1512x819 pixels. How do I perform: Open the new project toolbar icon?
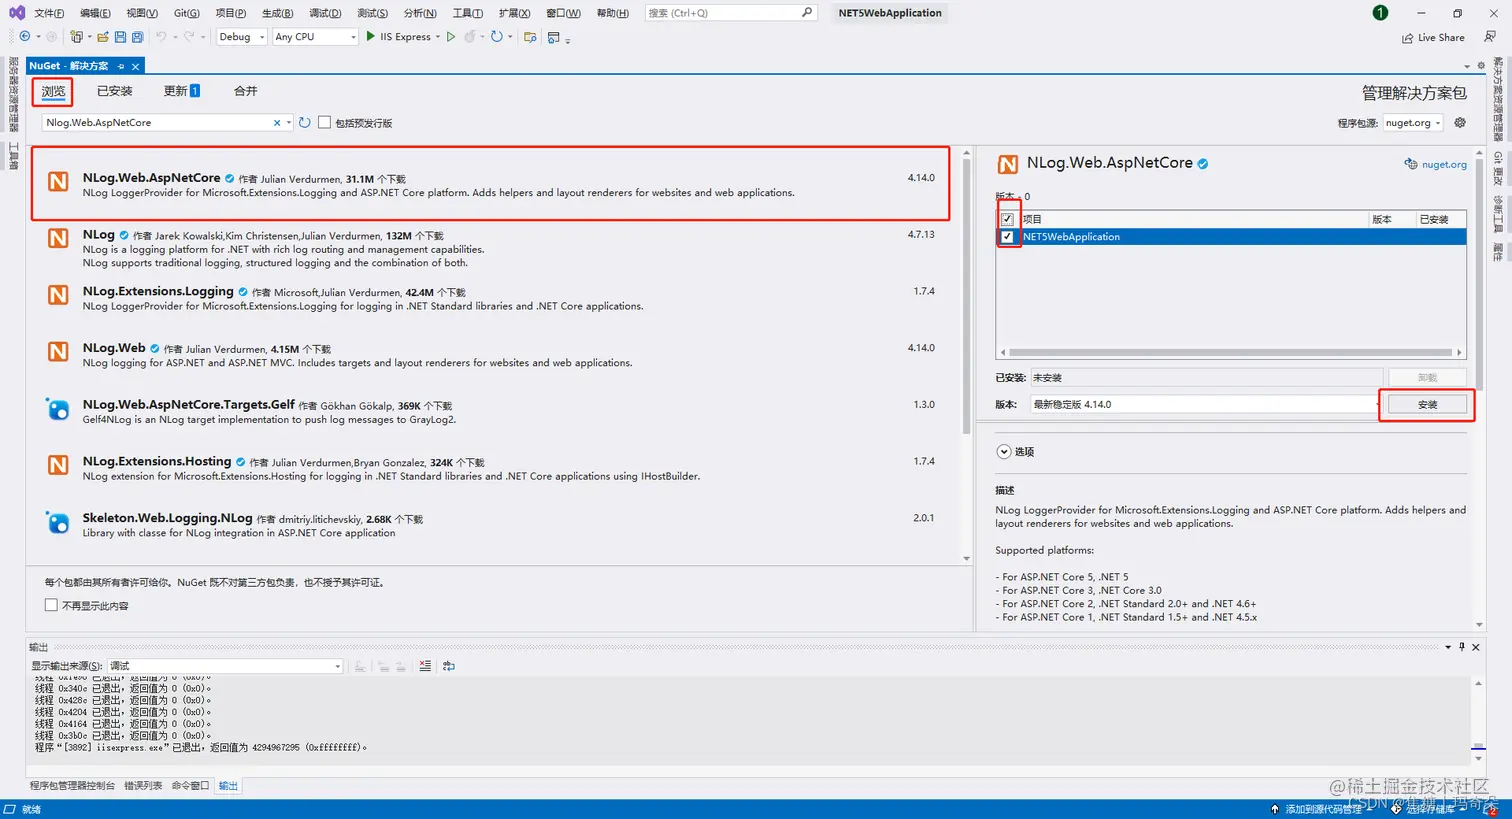click(76, 37)
